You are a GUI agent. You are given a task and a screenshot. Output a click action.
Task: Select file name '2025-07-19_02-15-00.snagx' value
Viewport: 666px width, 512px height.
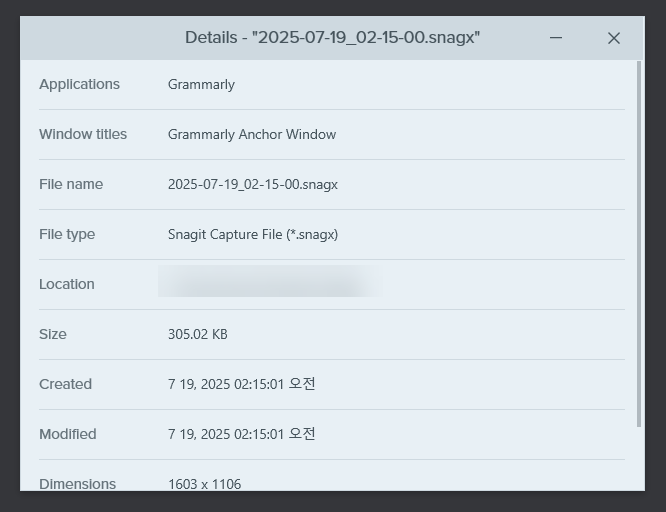(x=253, y=184)
